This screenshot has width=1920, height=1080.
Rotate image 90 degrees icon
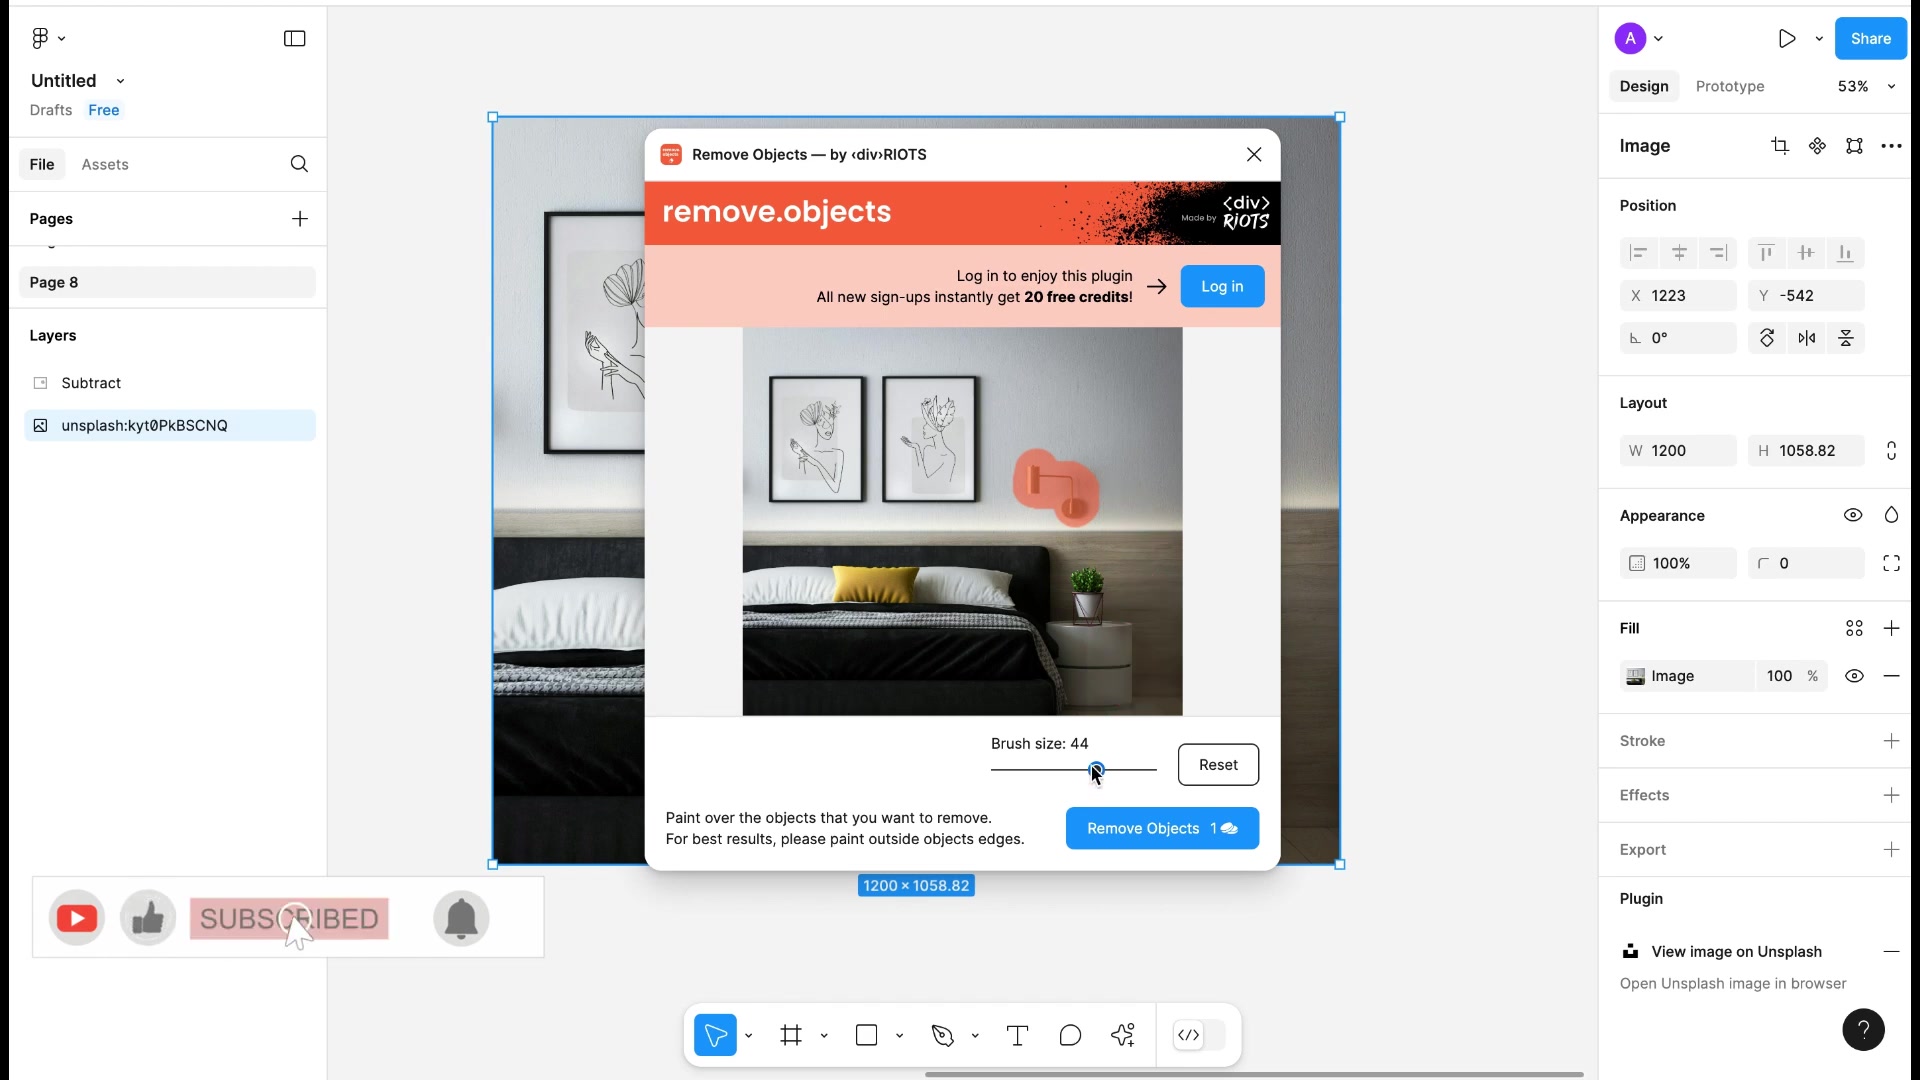point(1767,338)
